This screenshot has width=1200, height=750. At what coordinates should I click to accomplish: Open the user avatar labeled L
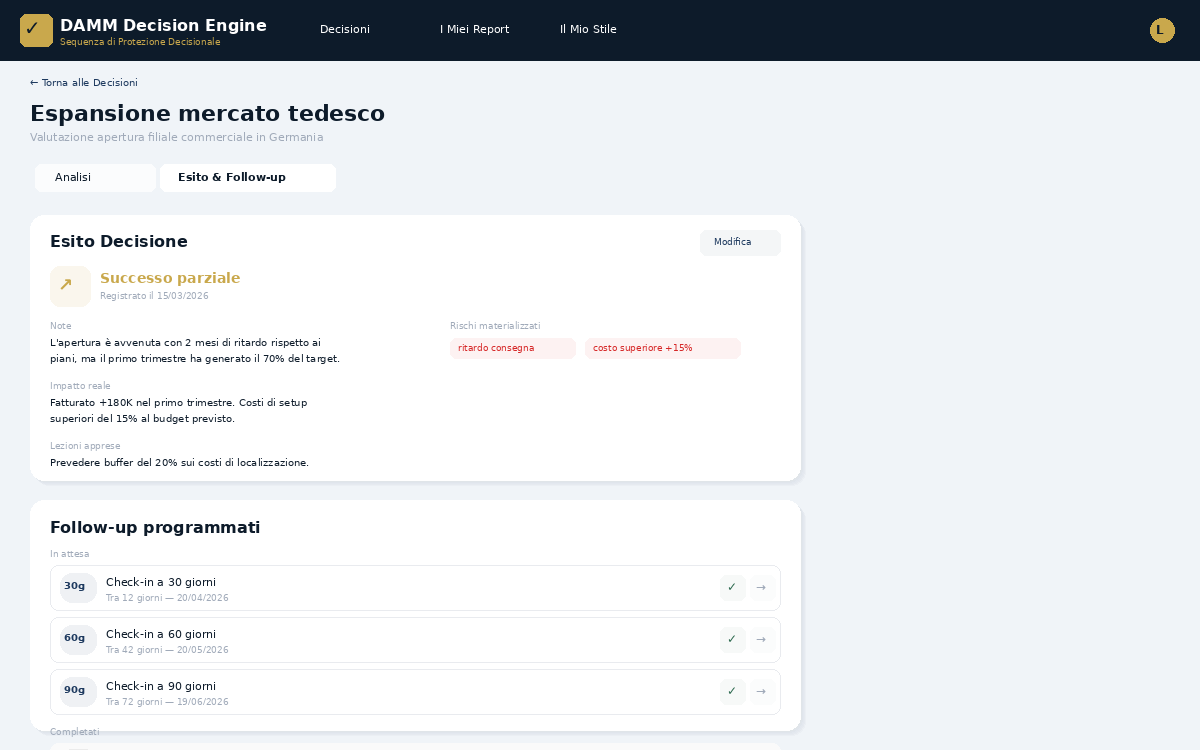1162,30
